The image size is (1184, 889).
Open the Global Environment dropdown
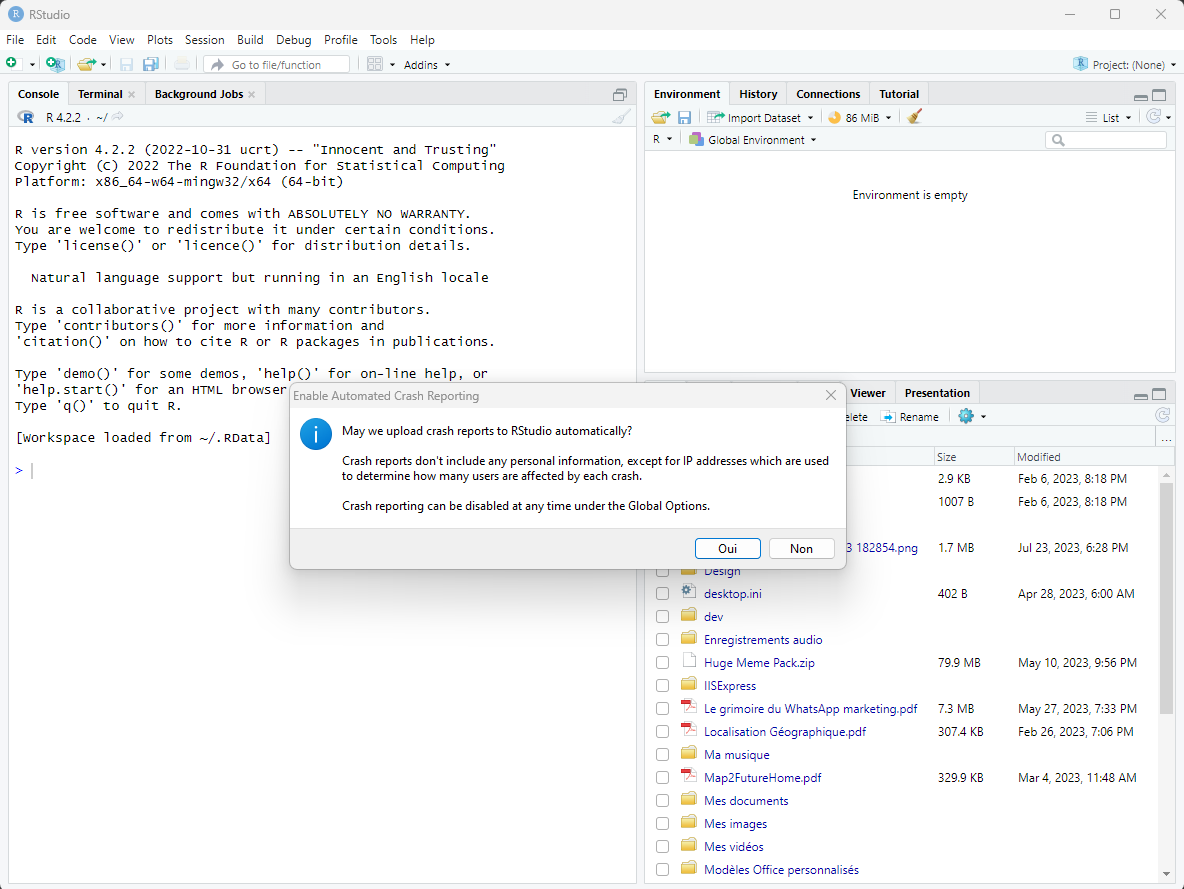click(x=753, y=140)
